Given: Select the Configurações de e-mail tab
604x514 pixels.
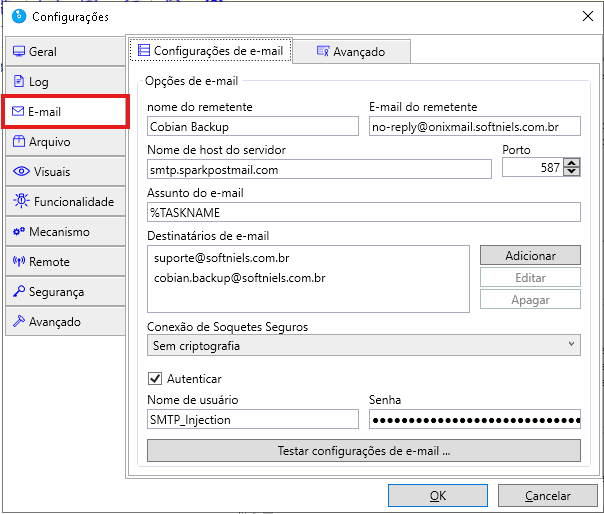Looking at the screenshot, I should [x=210, y=51].
